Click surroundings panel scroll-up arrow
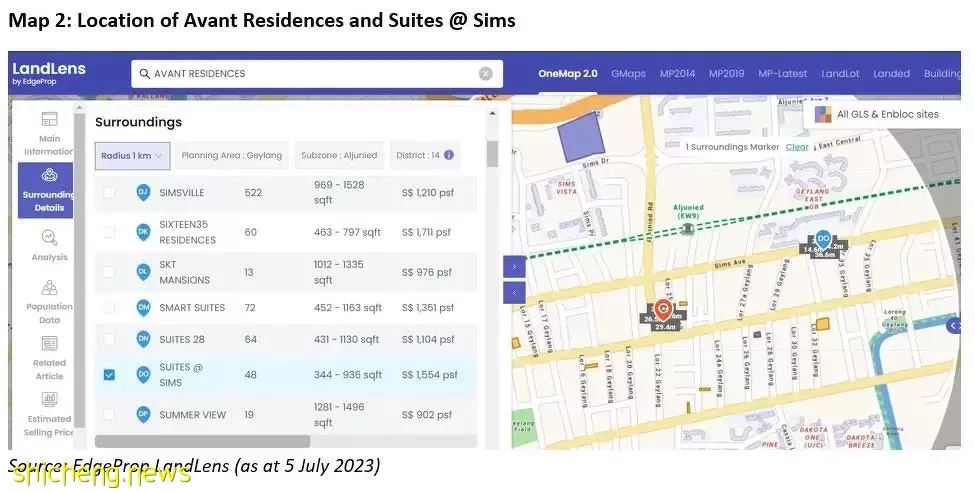975x493 pixels. coord(492,114)
